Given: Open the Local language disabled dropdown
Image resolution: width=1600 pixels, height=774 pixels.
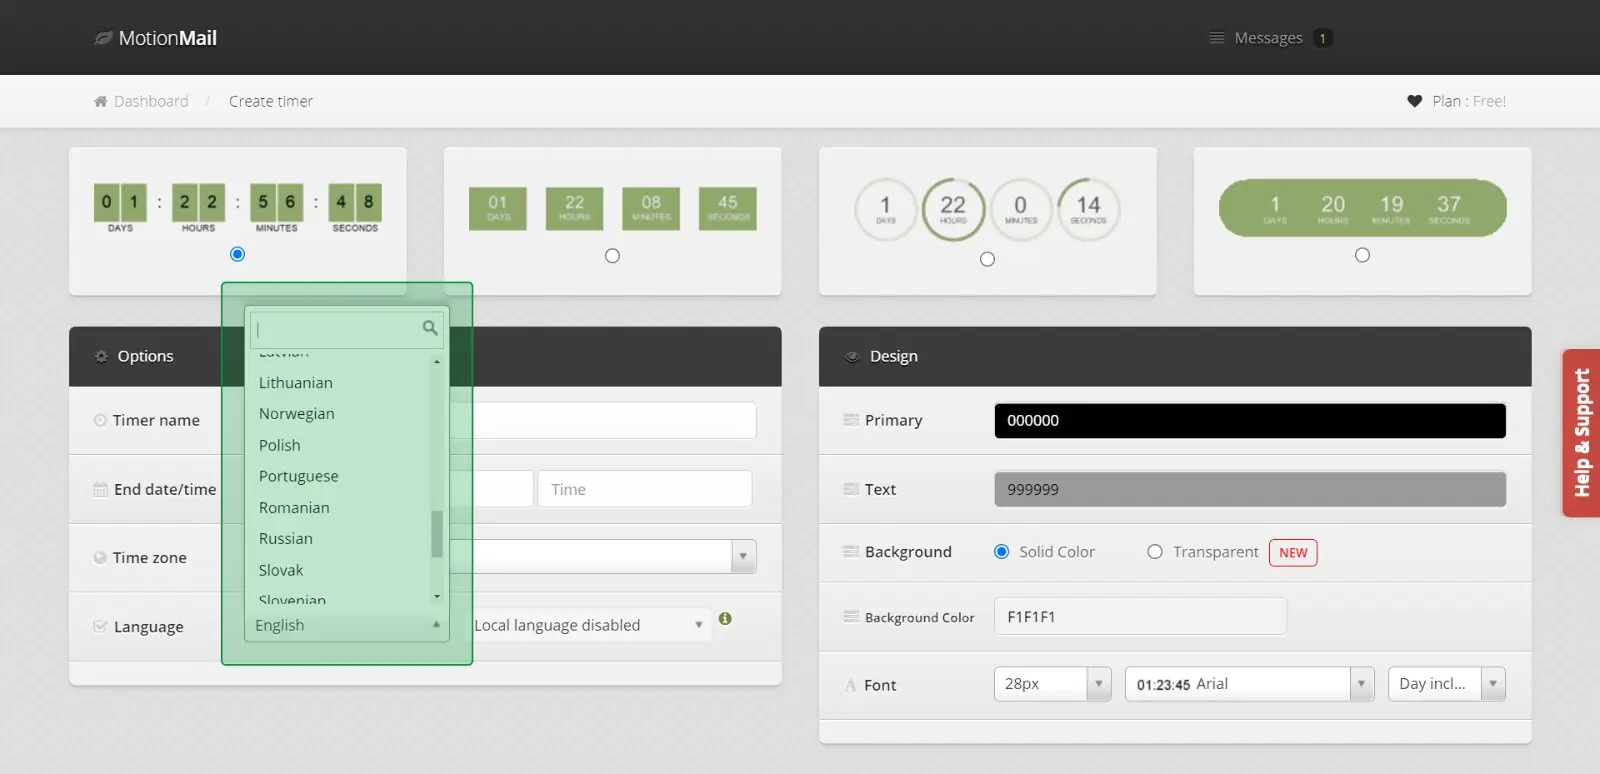Looking at the screenshot, I should (588, 625).
